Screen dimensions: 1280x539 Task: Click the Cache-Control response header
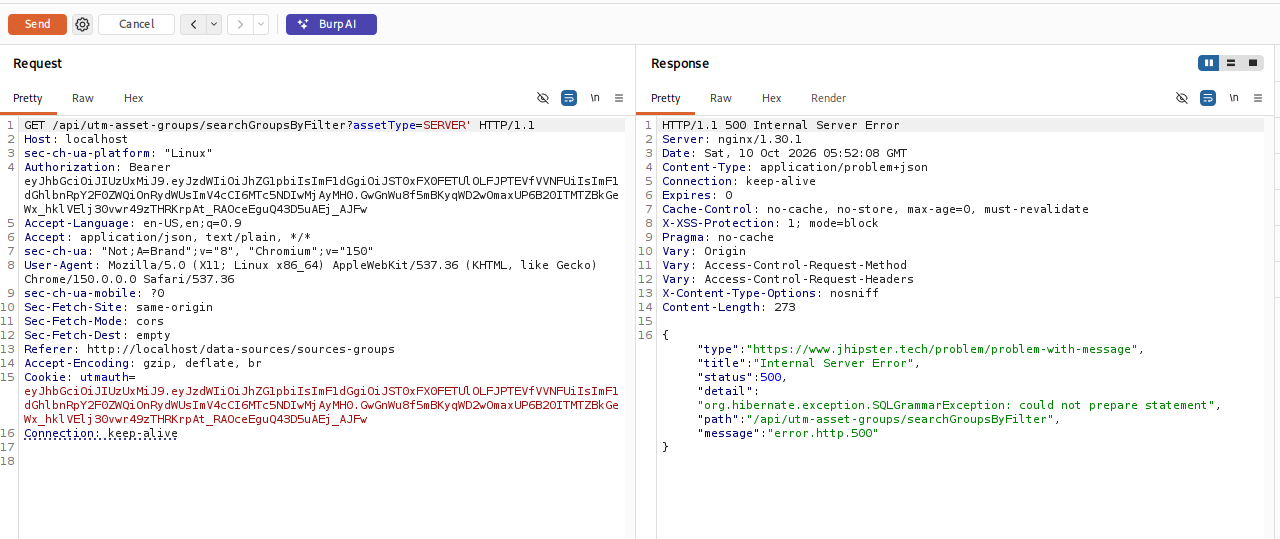[x=875, y=209]
